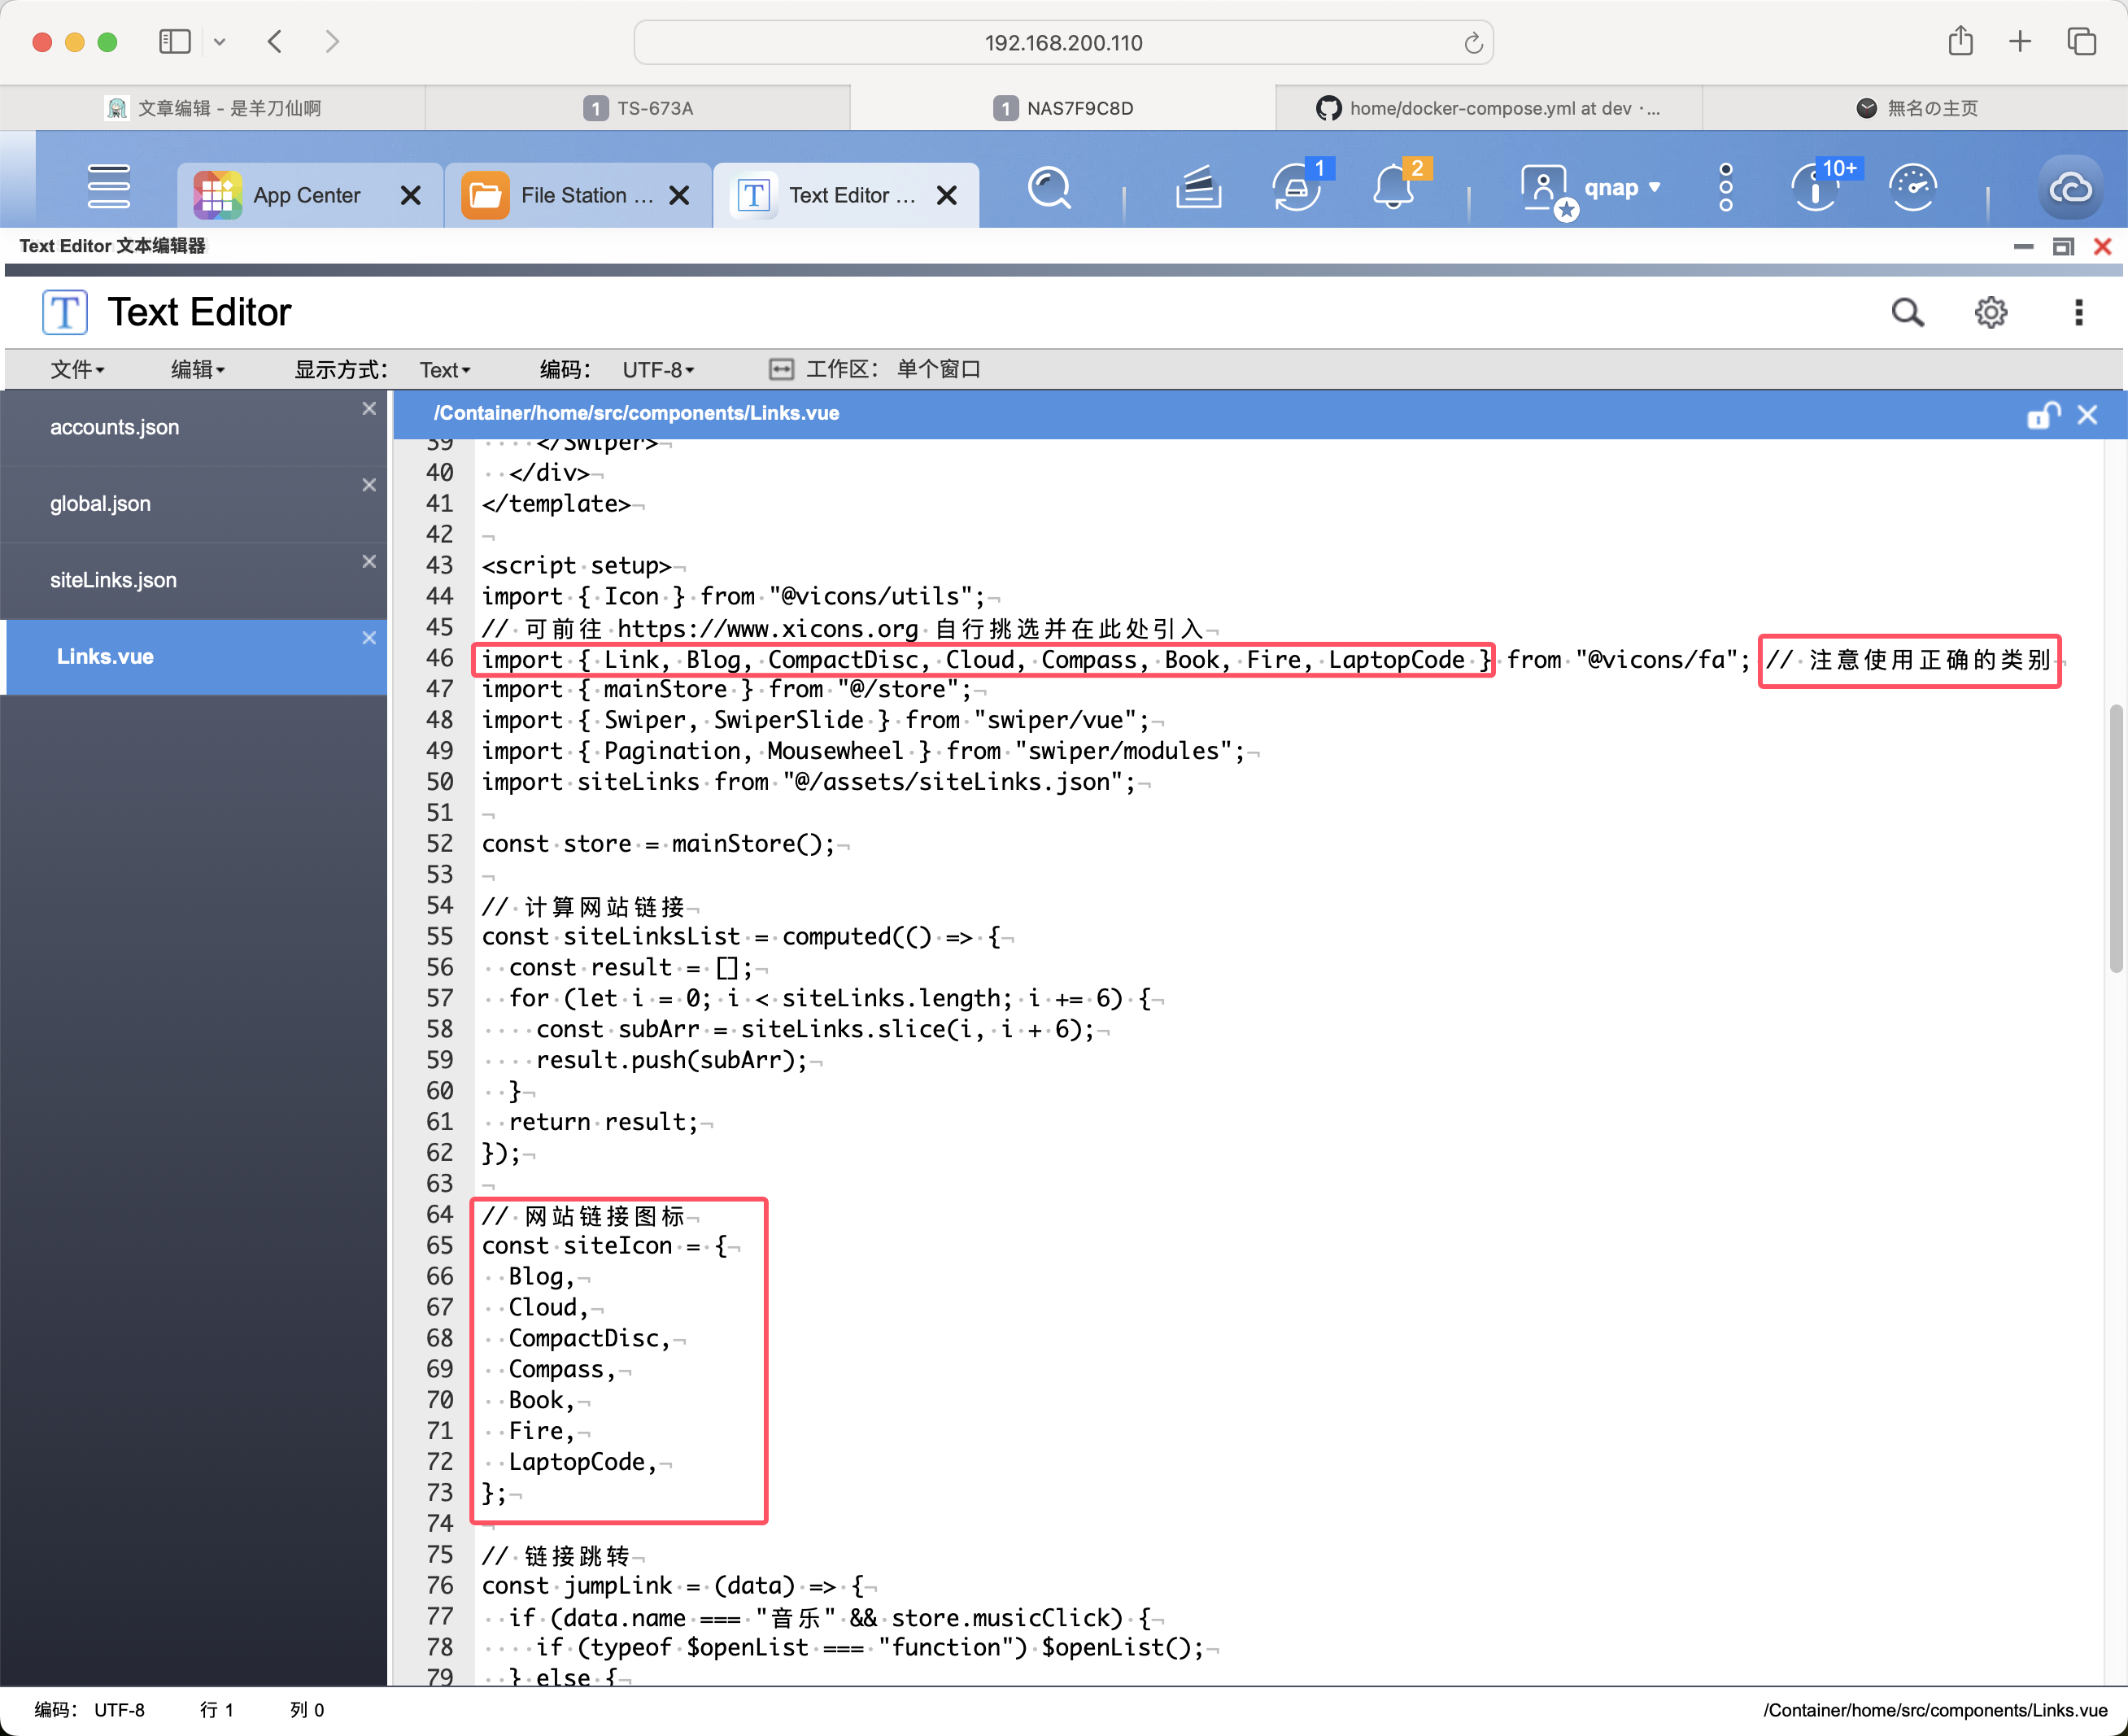Screen dimensions: 2128x1736
Task: Click Safari share icon
Action: [1960, 41]
